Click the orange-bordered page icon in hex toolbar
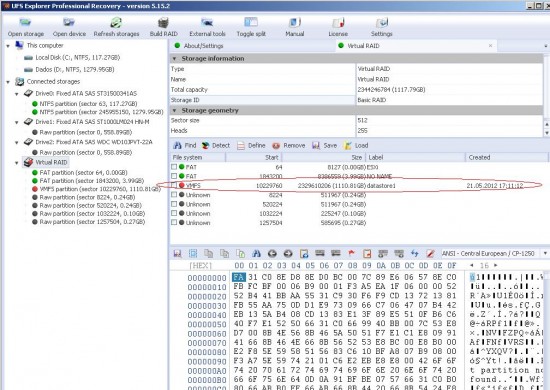Viewport: 550px width, 390px height. [367, 254]
